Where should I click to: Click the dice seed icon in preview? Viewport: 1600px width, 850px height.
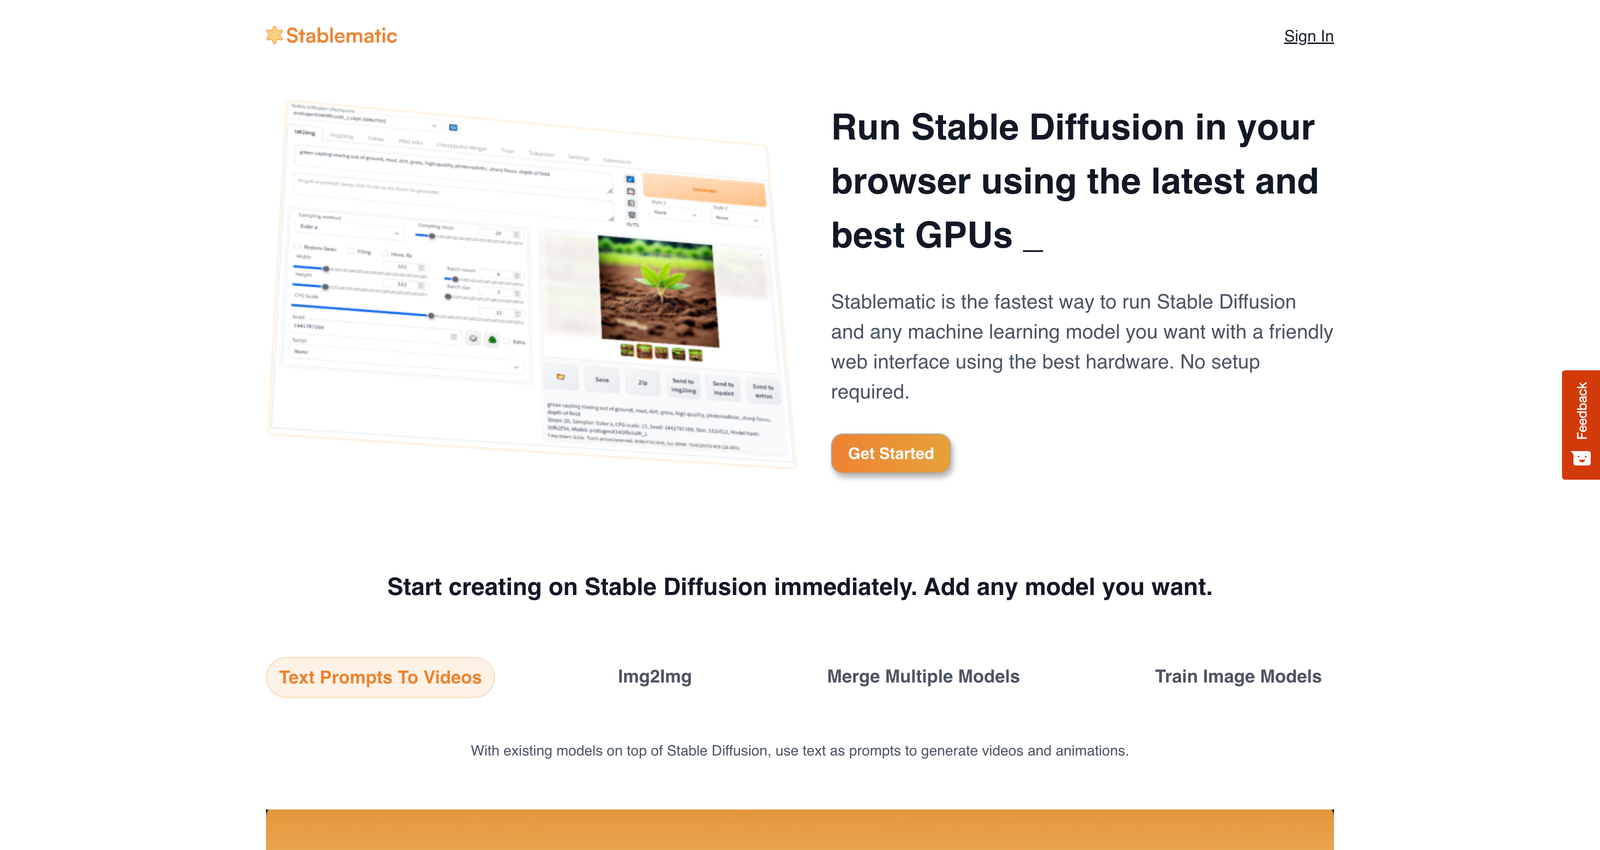coord(474,338)
